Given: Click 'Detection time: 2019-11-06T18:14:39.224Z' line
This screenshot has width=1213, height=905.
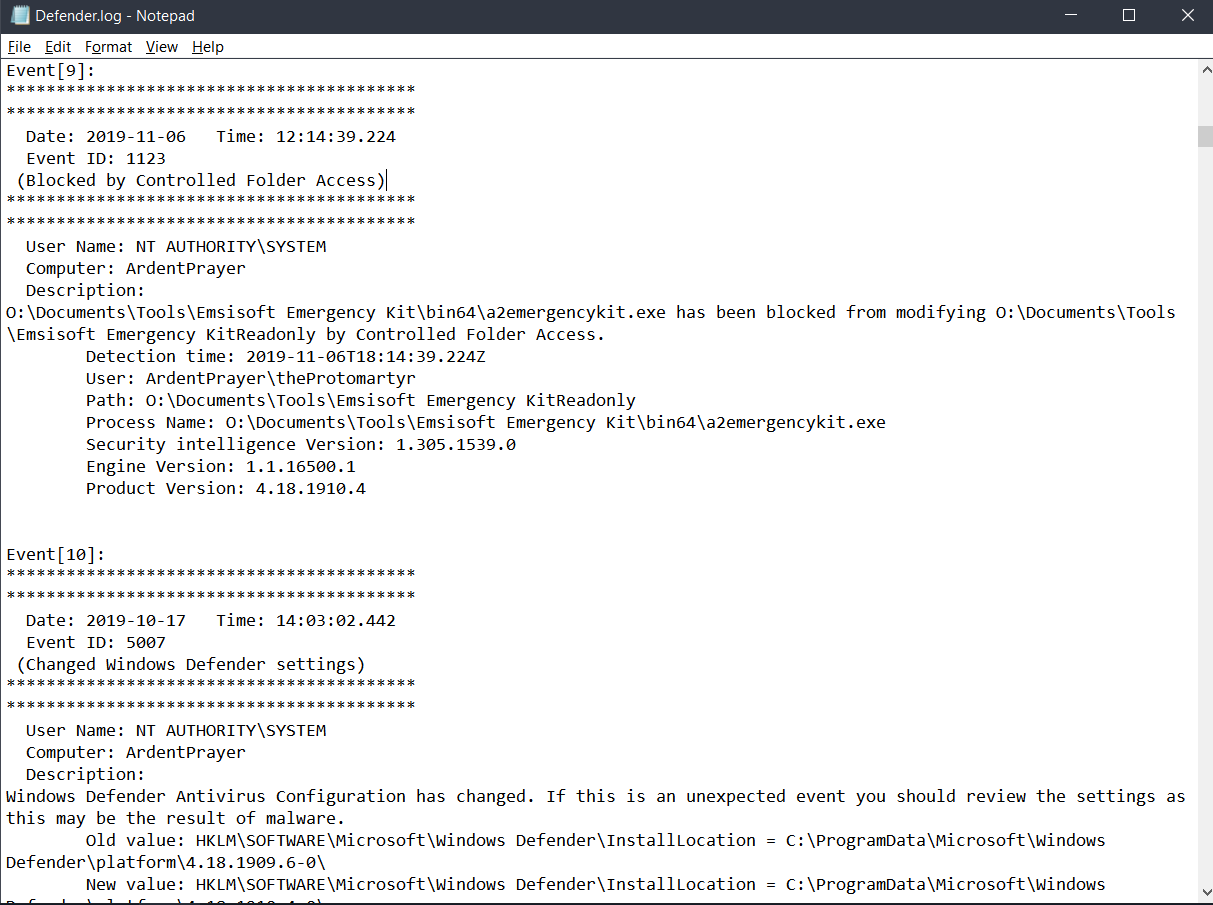Looking at the screenshot, I should pyautogui.click(x=286, y=356).
